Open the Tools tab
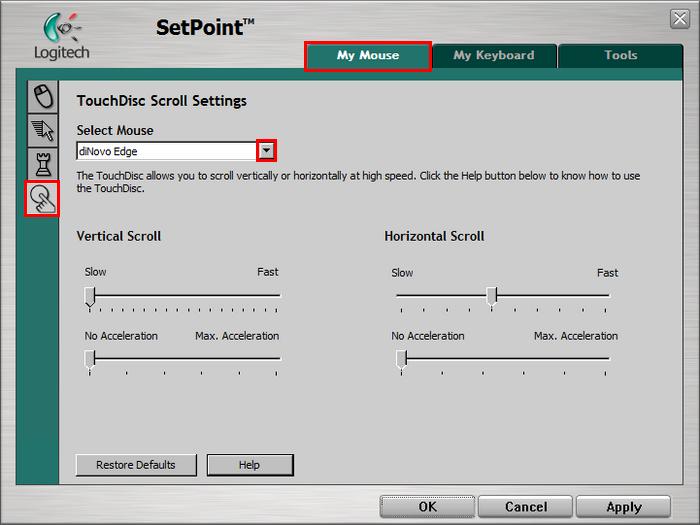The height and width of the screenshot is (525, 700). coord(621,56)
